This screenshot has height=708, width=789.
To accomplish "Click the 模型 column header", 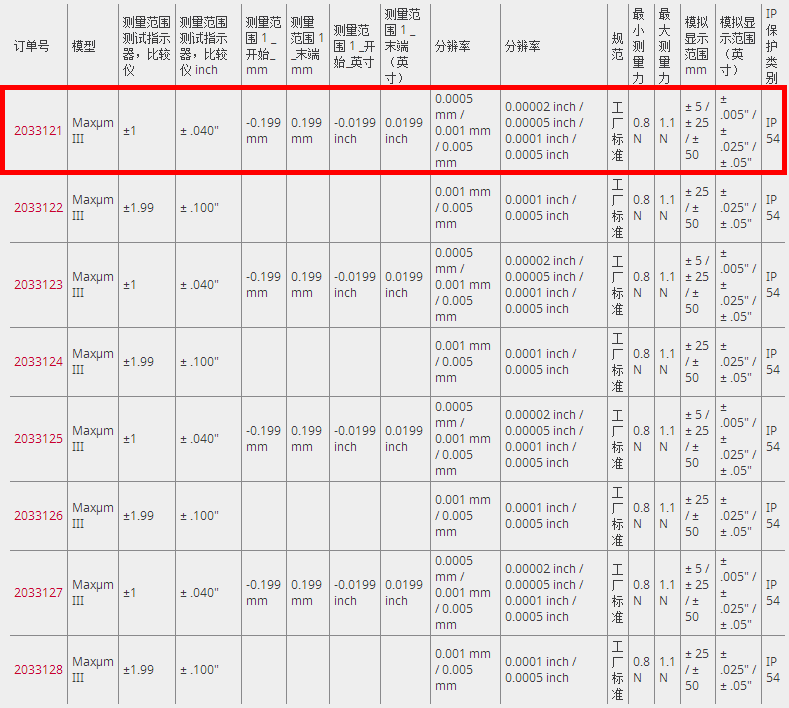I will 84,46.
